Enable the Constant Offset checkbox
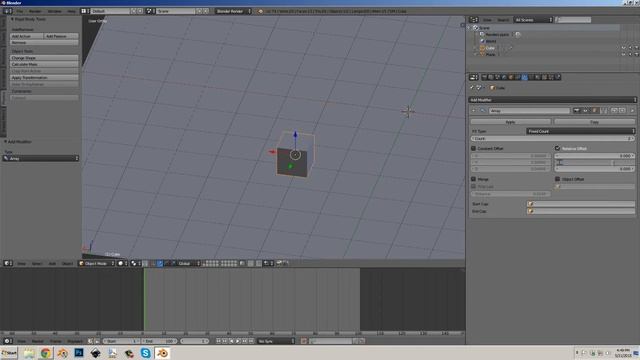The width and height of the screenshot is (640, 360). click(x=473, y=149)
